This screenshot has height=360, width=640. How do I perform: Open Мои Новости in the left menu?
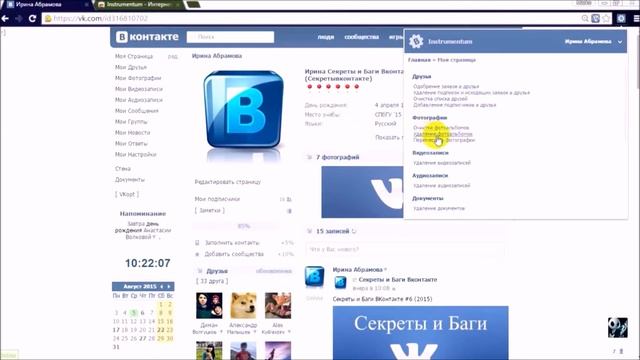click(133, 133)
